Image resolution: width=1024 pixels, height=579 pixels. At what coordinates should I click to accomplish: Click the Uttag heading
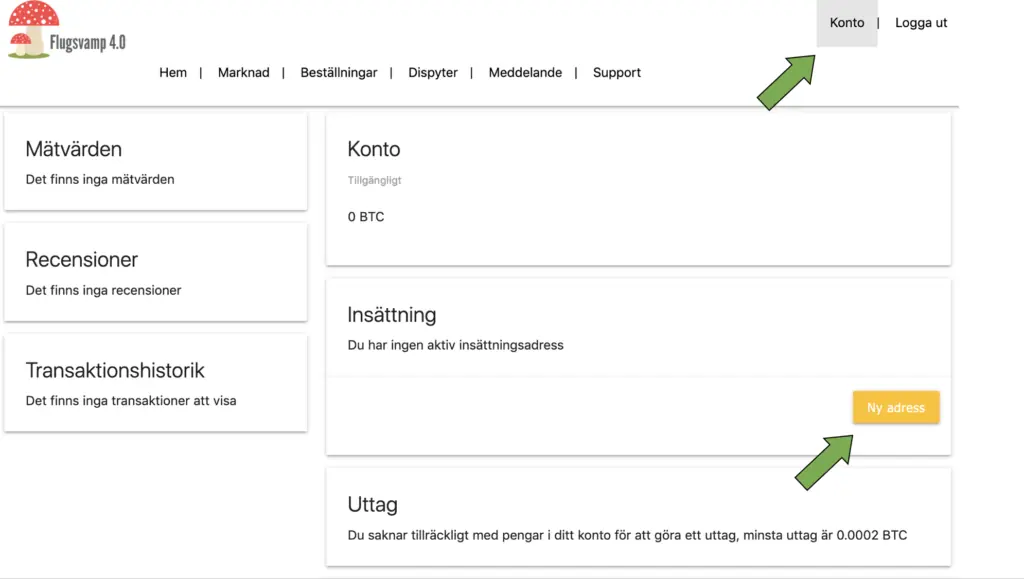click(372, 505)
